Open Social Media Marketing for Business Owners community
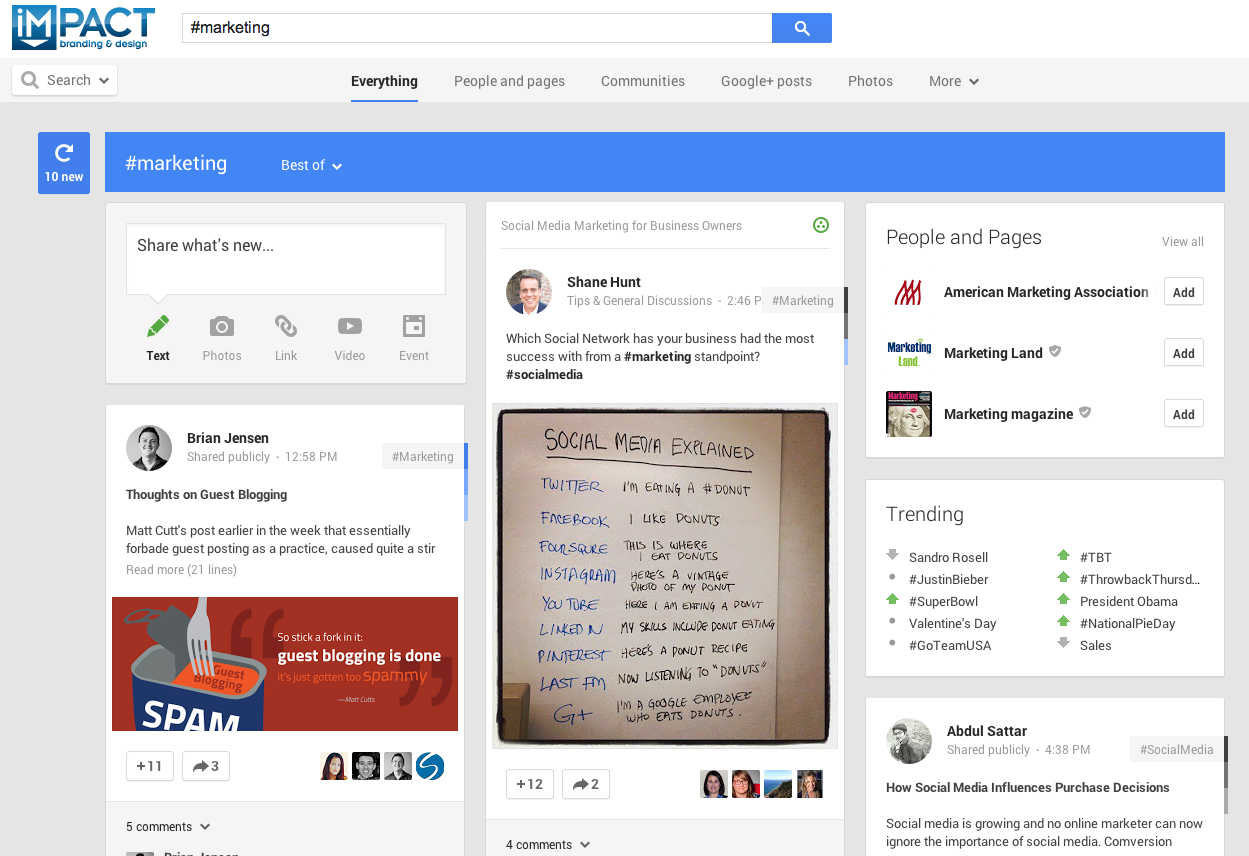Screen dimensions: 1249x856 [621, 226]
